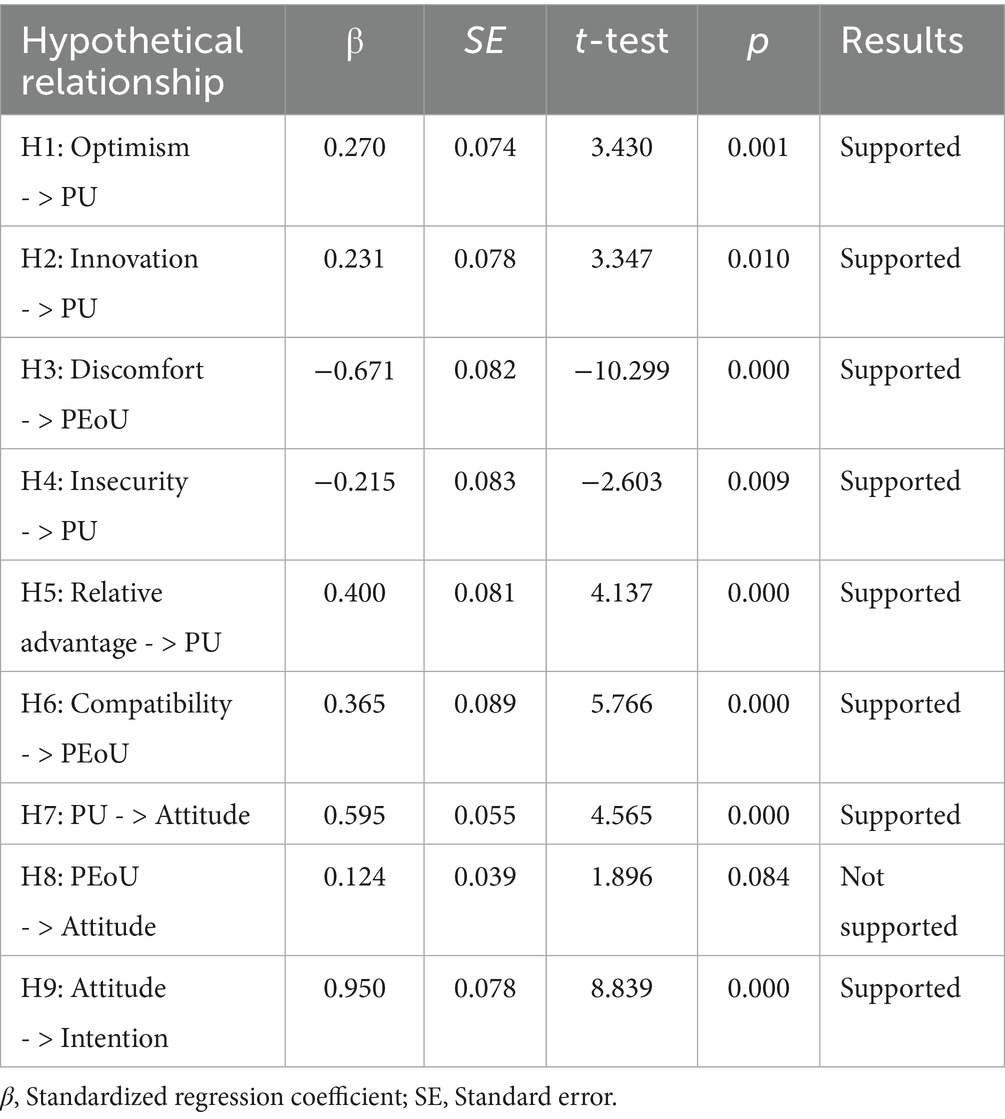Click the Results column header

[901, 41]
